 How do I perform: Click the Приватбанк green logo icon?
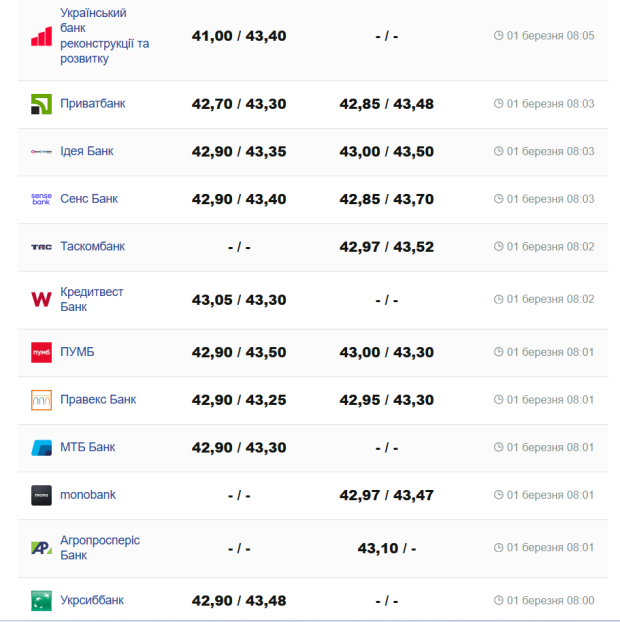click(41, 104)
